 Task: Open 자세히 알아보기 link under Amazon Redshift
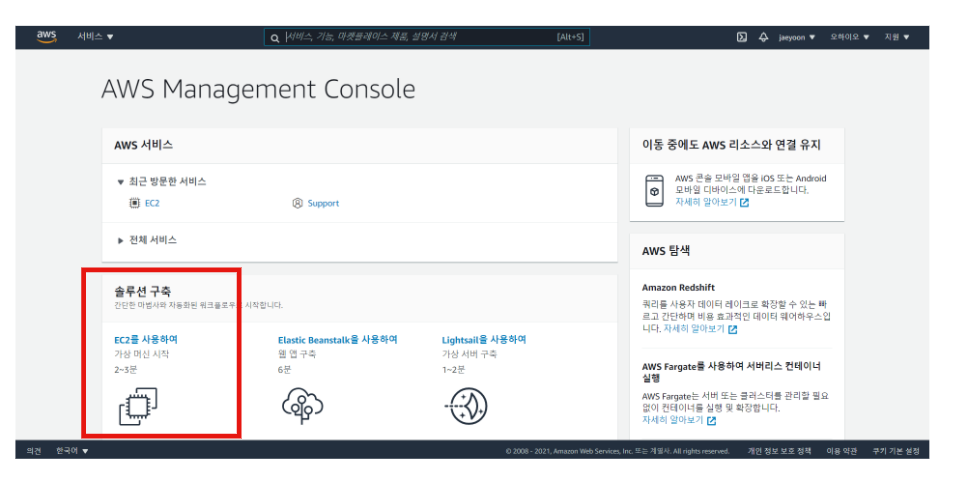pos(693,328)
